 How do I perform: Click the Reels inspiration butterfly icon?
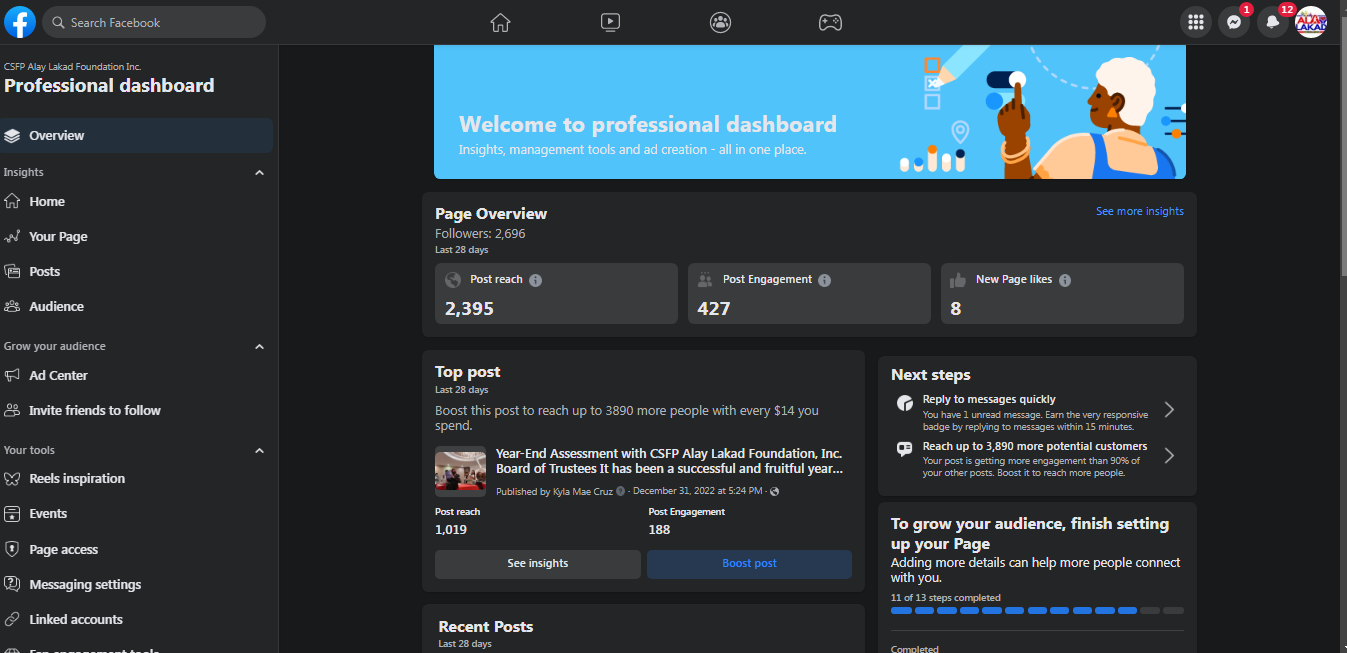(12, 478)
